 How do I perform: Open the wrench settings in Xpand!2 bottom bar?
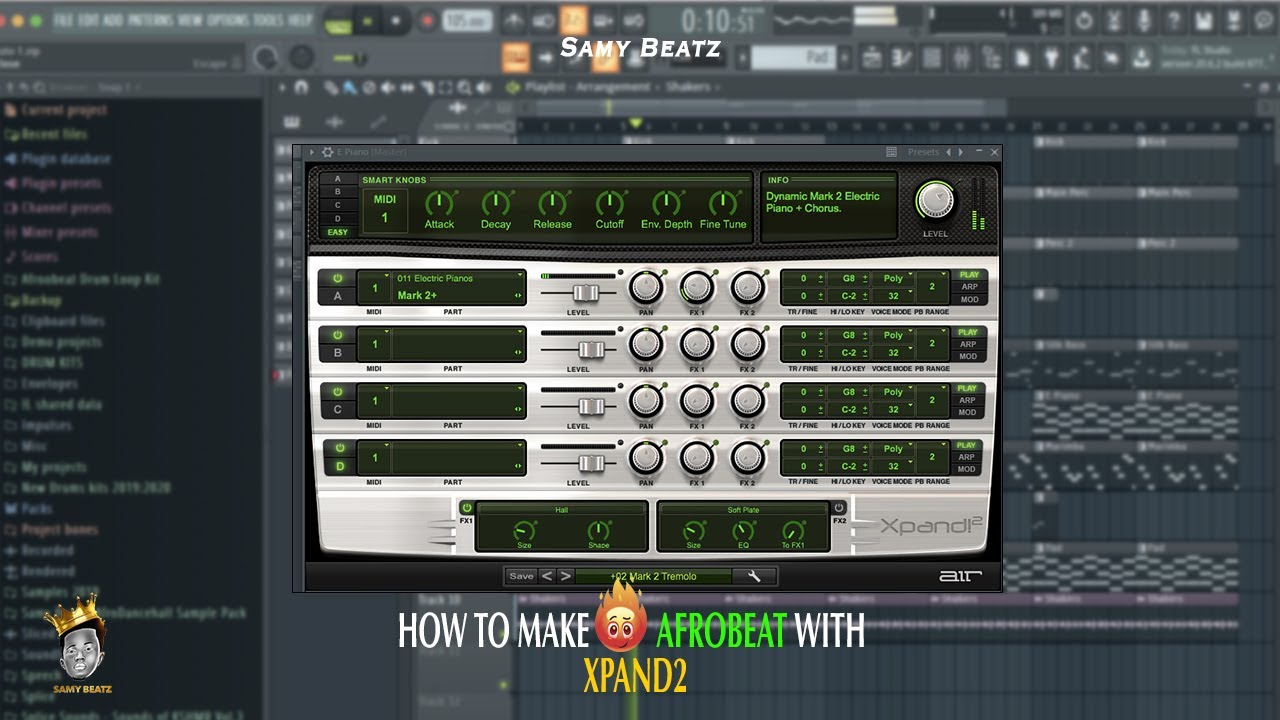(754, 576)
